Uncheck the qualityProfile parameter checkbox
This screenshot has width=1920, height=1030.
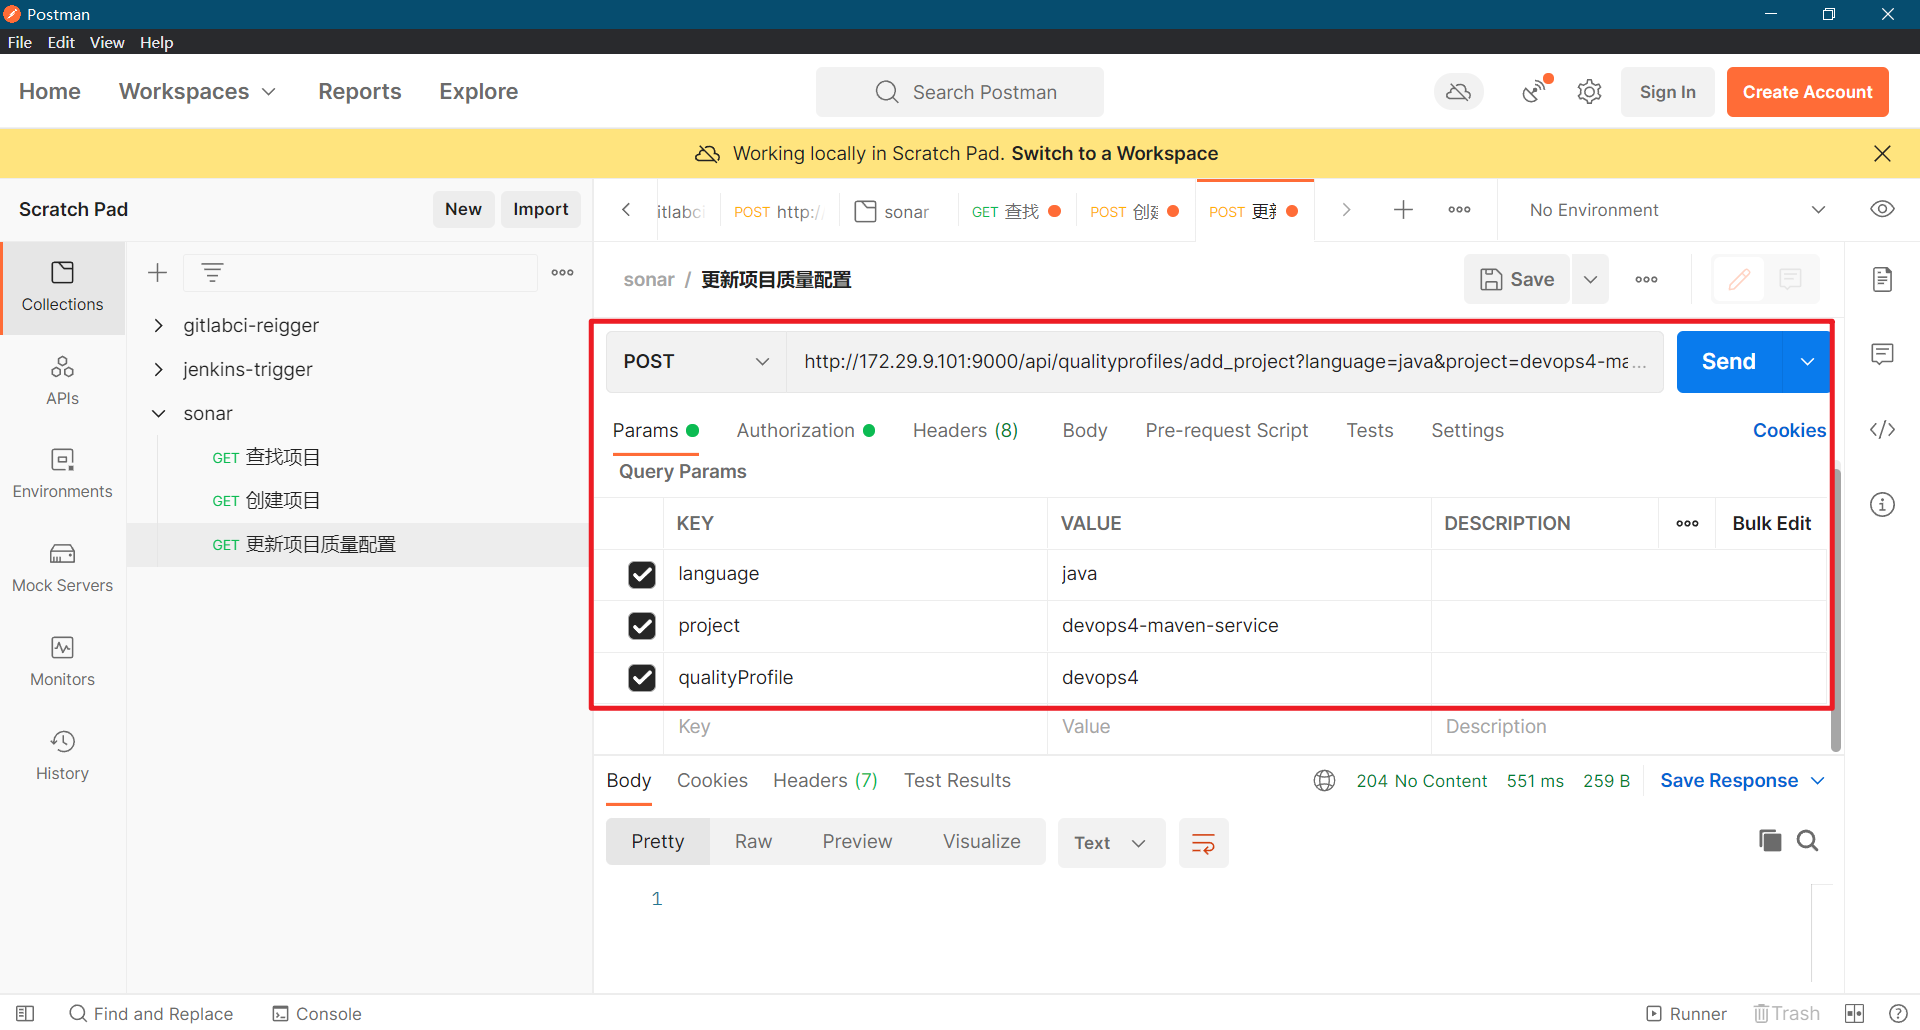[641, 678]
